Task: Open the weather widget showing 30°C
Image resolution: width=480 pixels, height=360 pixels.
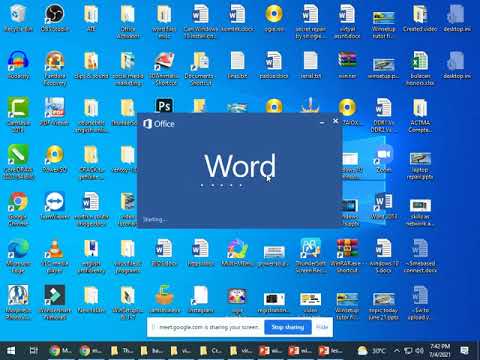Action: pos(372,351)
